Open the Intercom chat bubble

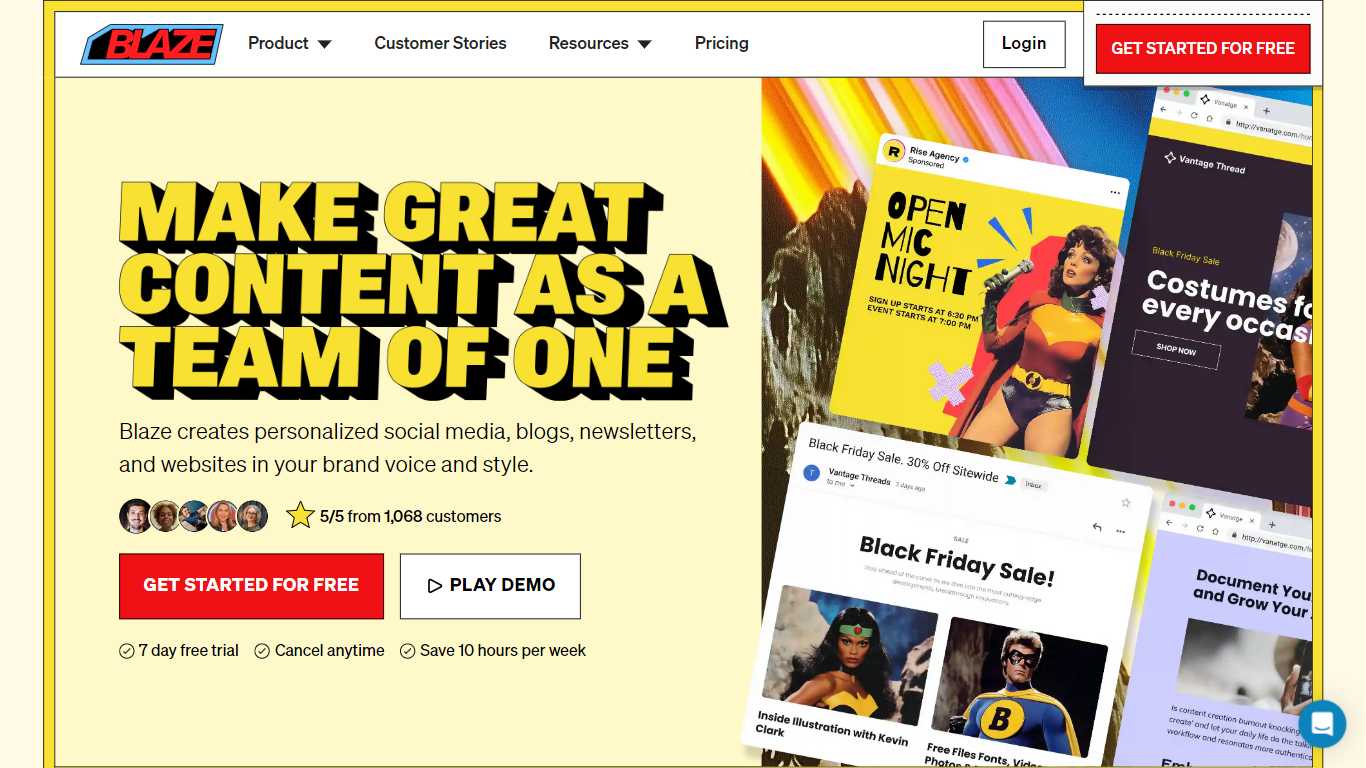pos(1322,724)
